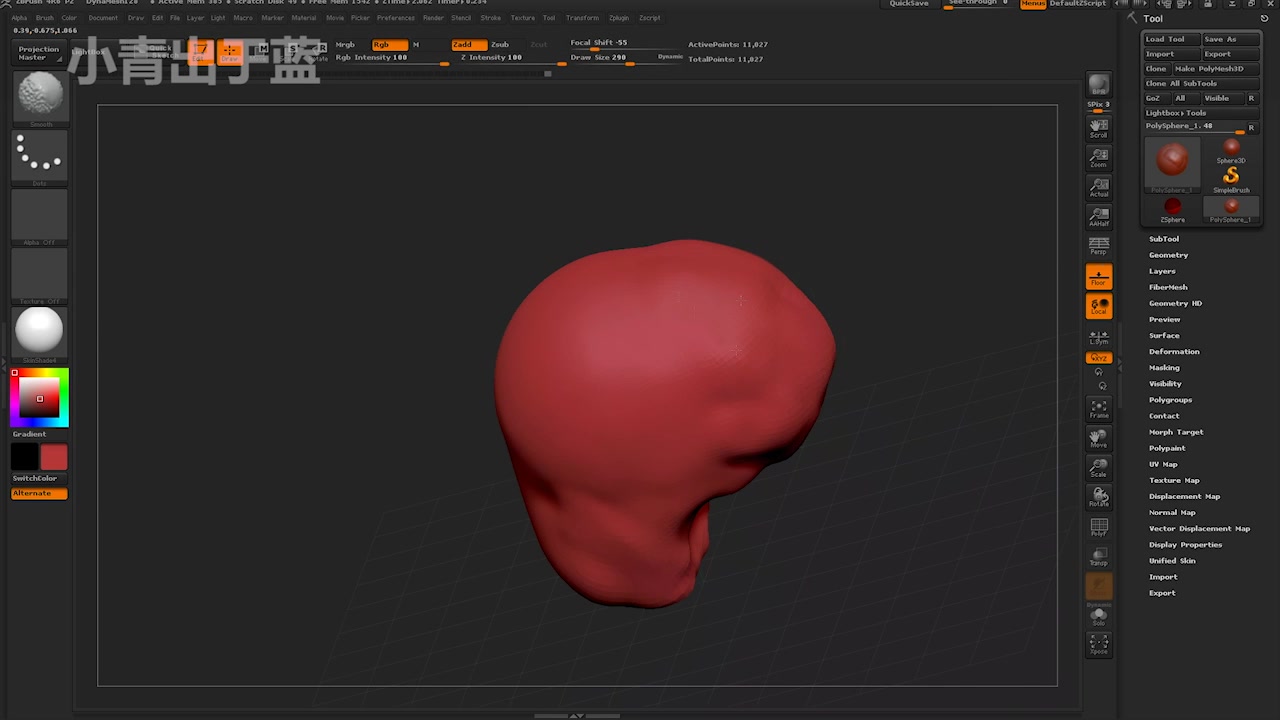Expand the Polygroups section

pos(1170,400)
